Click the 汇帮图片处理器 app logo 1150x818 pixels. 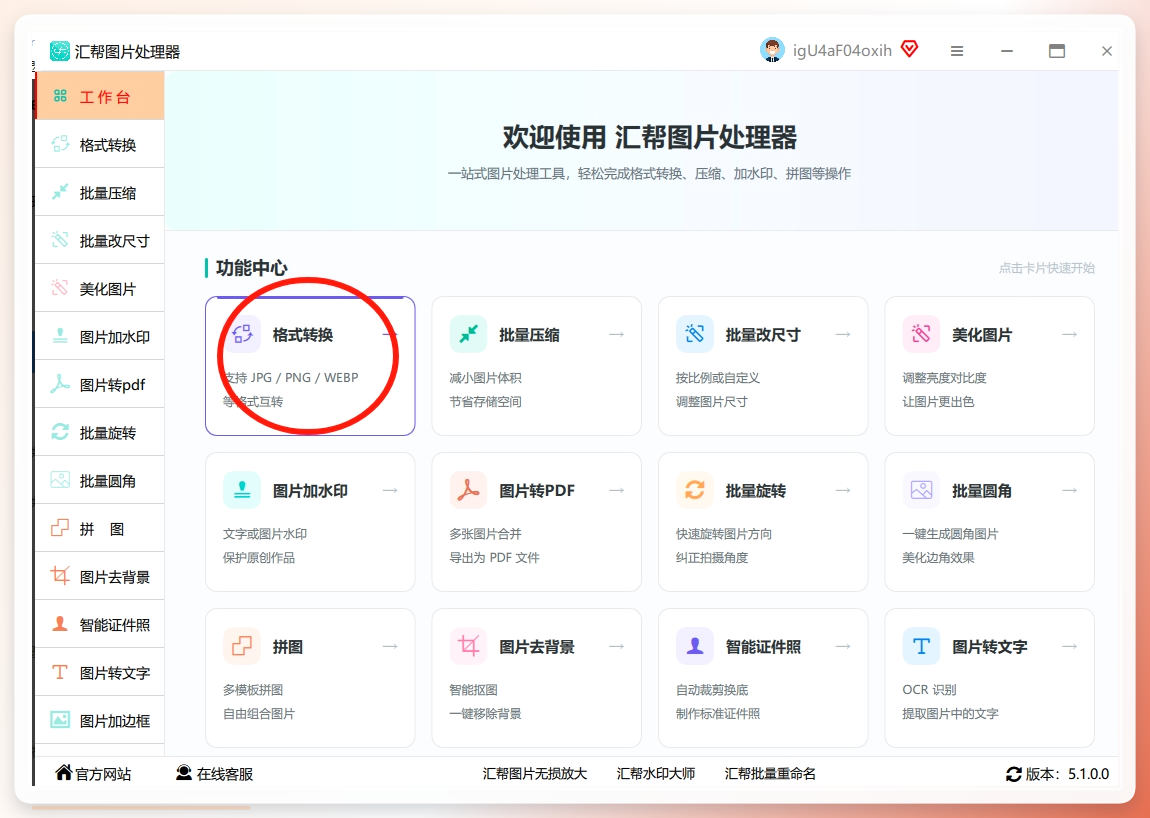click(59, 51)
